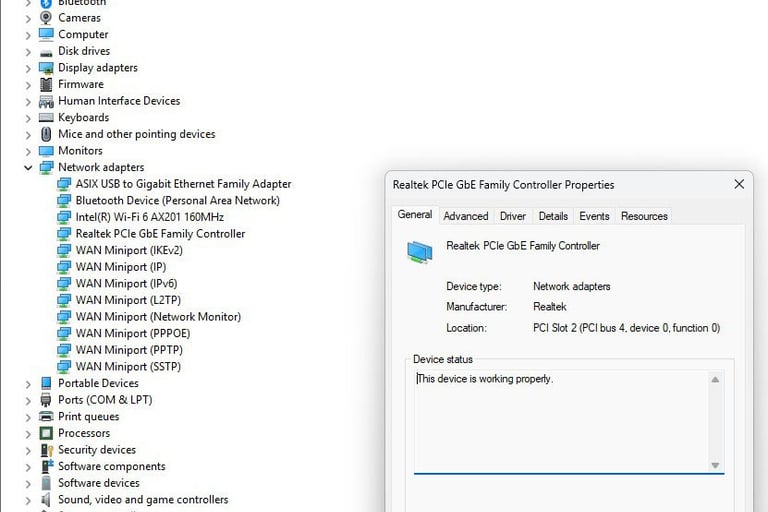This screenshot has width=768, height=512.
Task: Select ASIX USB to Gigabit Ethernet adapter
Action: pyautogui.click(x=183, y=184)
